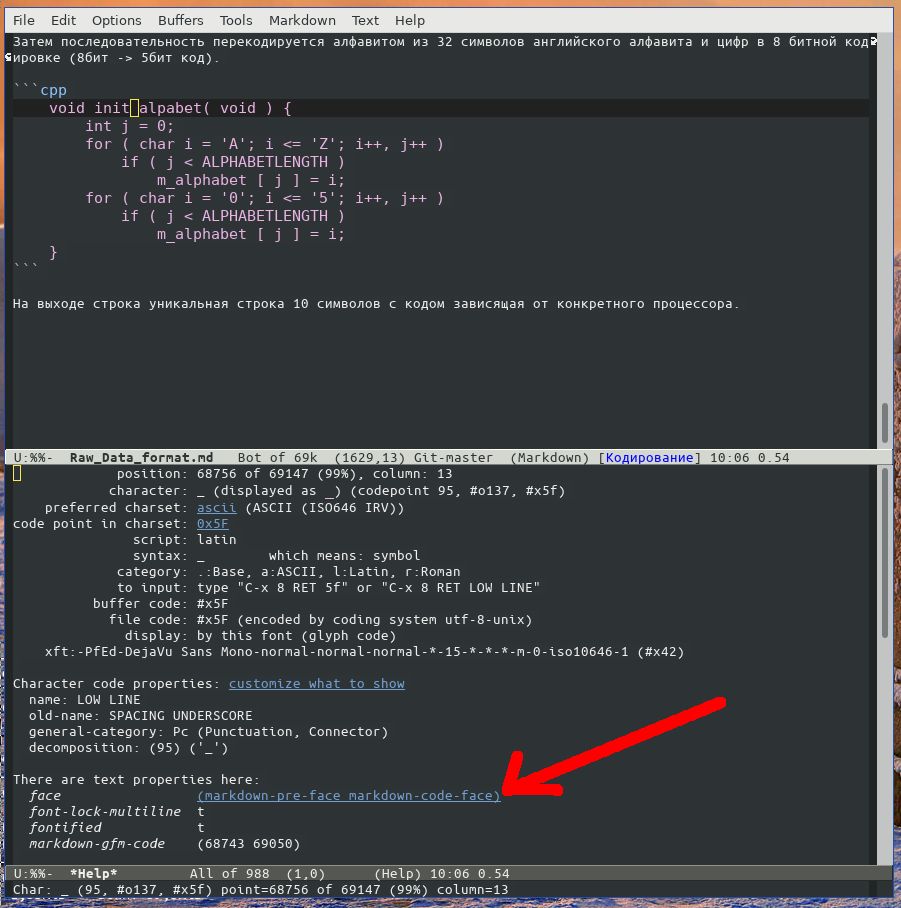Screen dimensions: 901x908
Task: Click the 0x5F code point link
Action: 213,523
